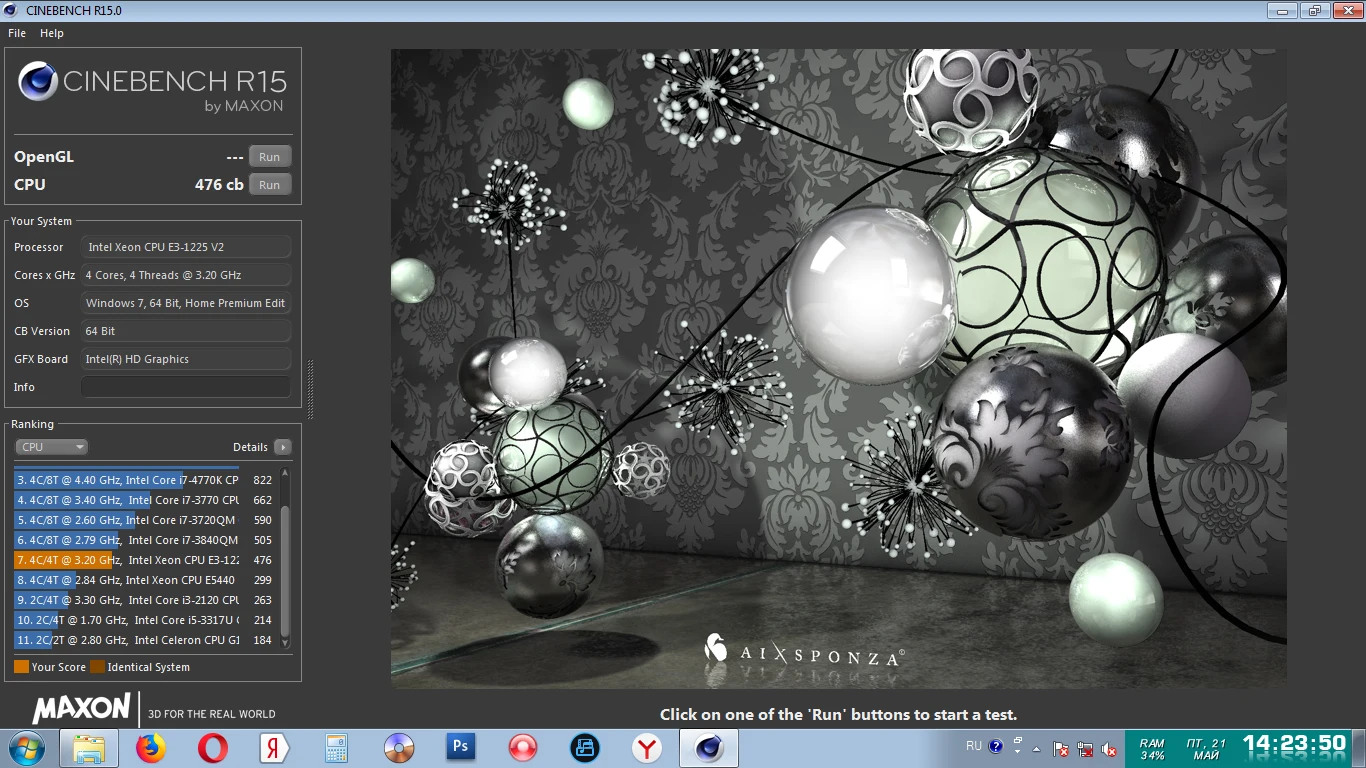Select the '4 Cores, 4 Threads @ 3.20 GHz' value
1366x768 pixels.
coord(186,275)
